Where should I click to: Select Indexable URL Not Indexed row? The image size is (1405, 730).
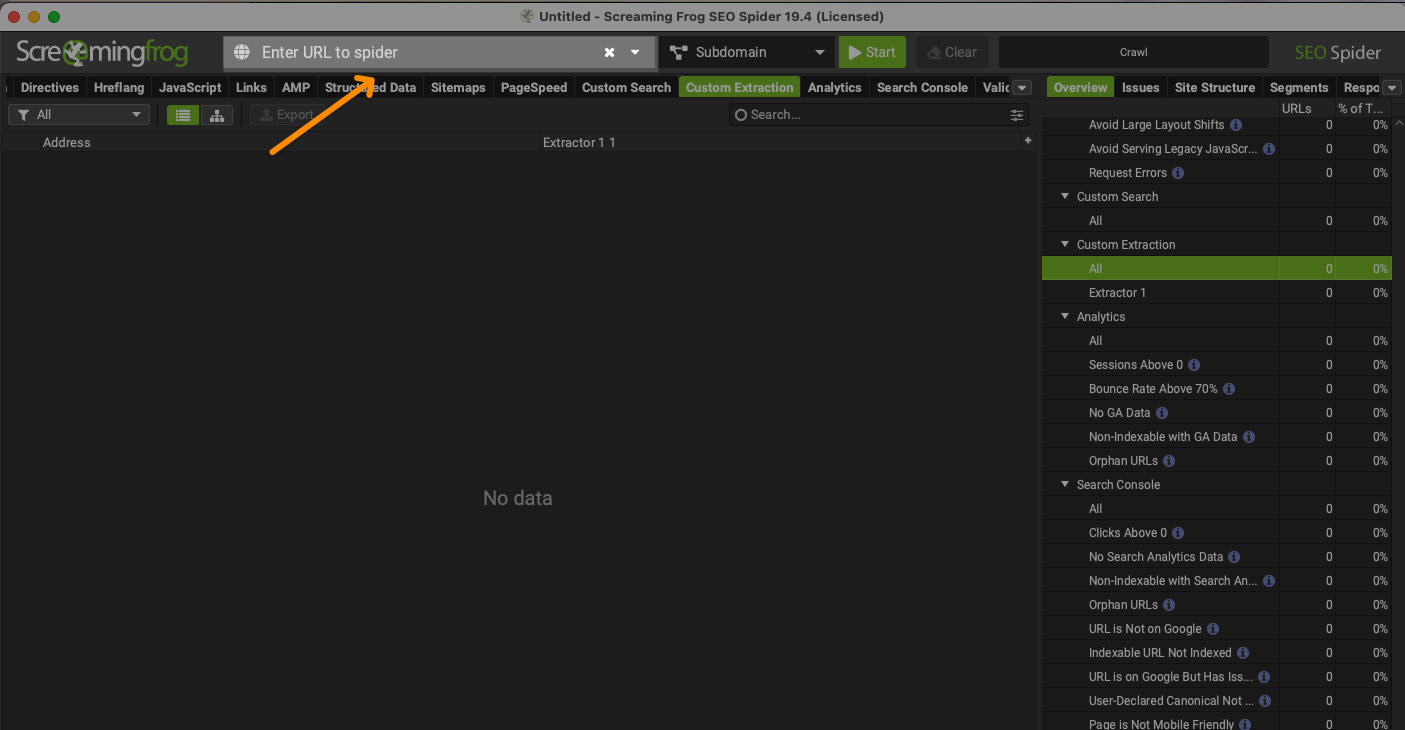pos(1216,653)
